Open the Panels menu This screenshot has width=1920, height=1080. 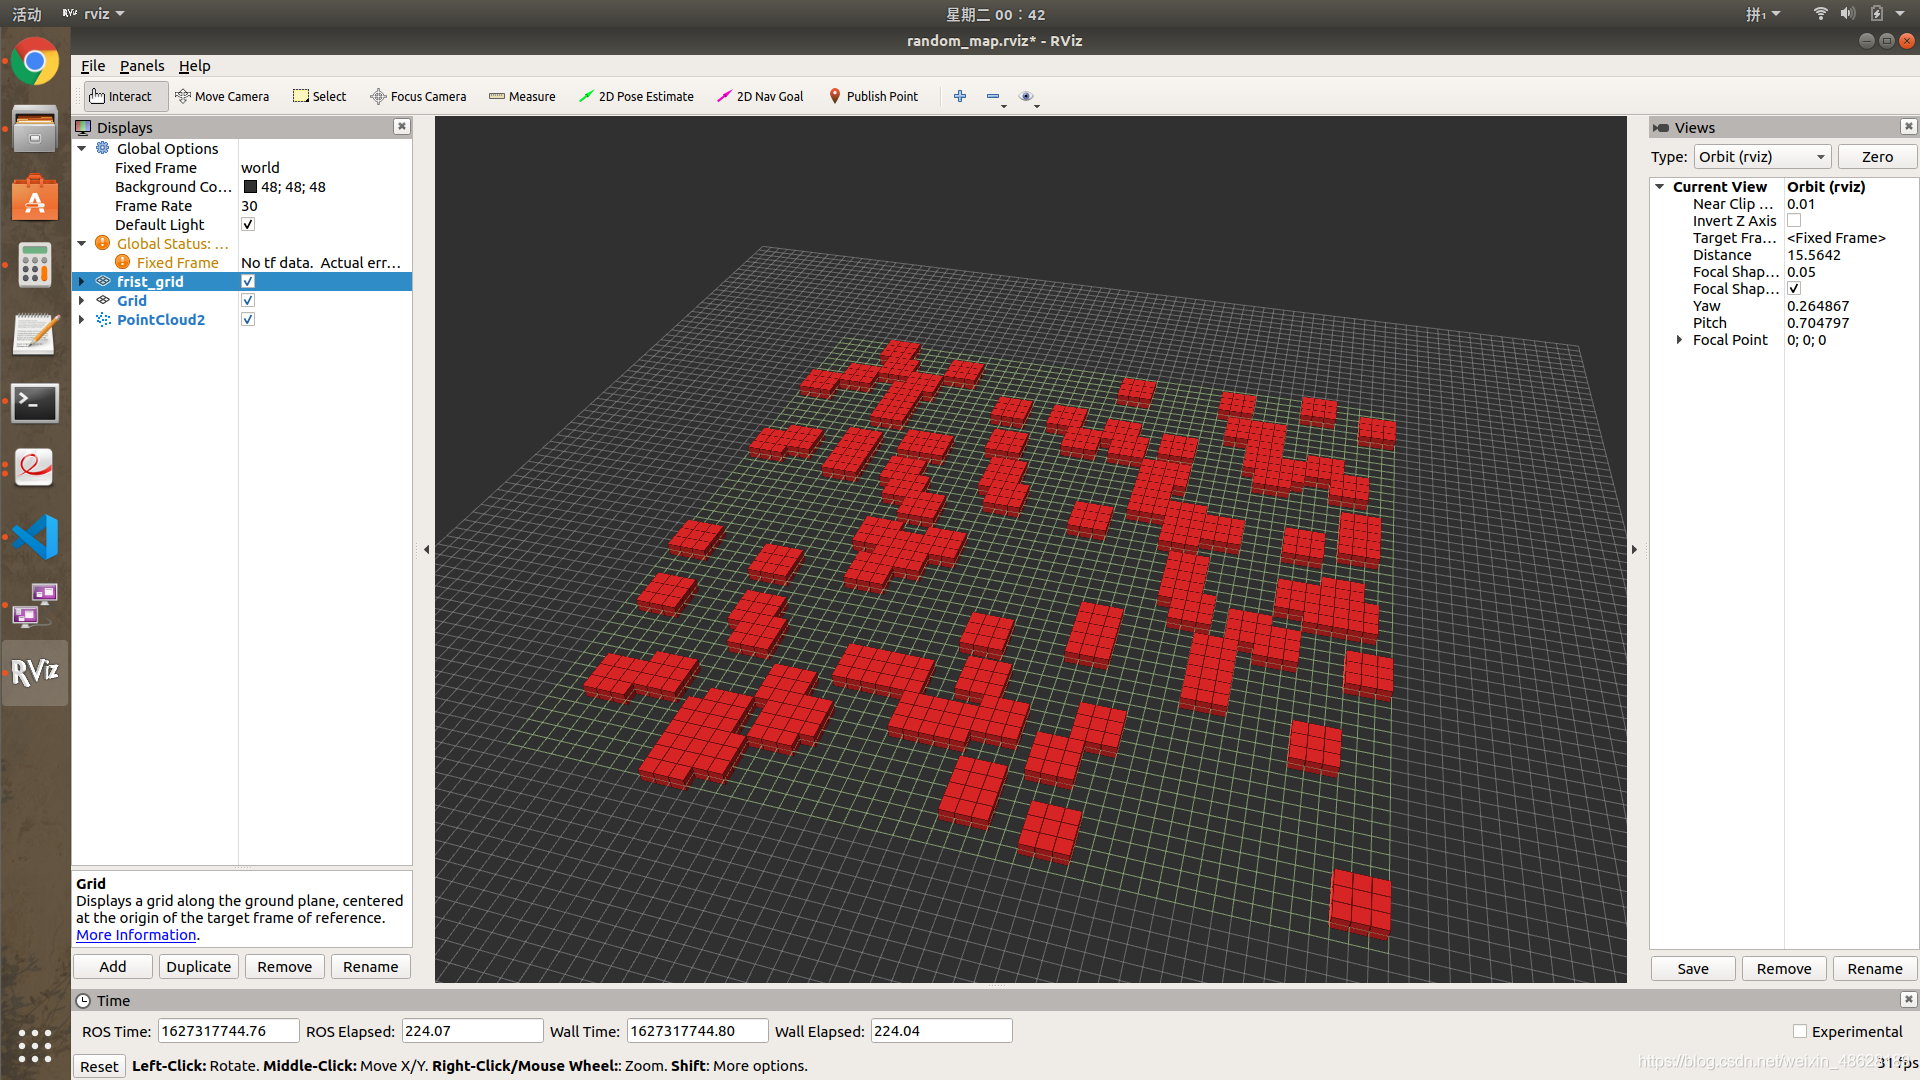[x=142, y=66]
